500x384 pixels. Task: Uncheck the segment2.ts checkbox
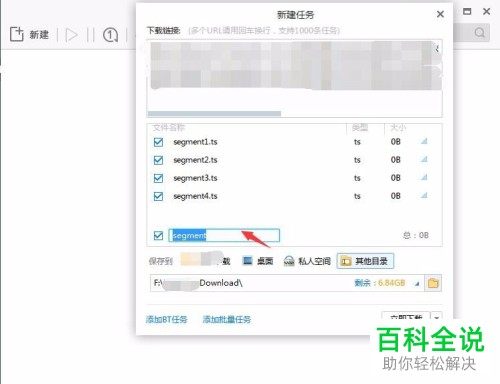pos(158,160)
